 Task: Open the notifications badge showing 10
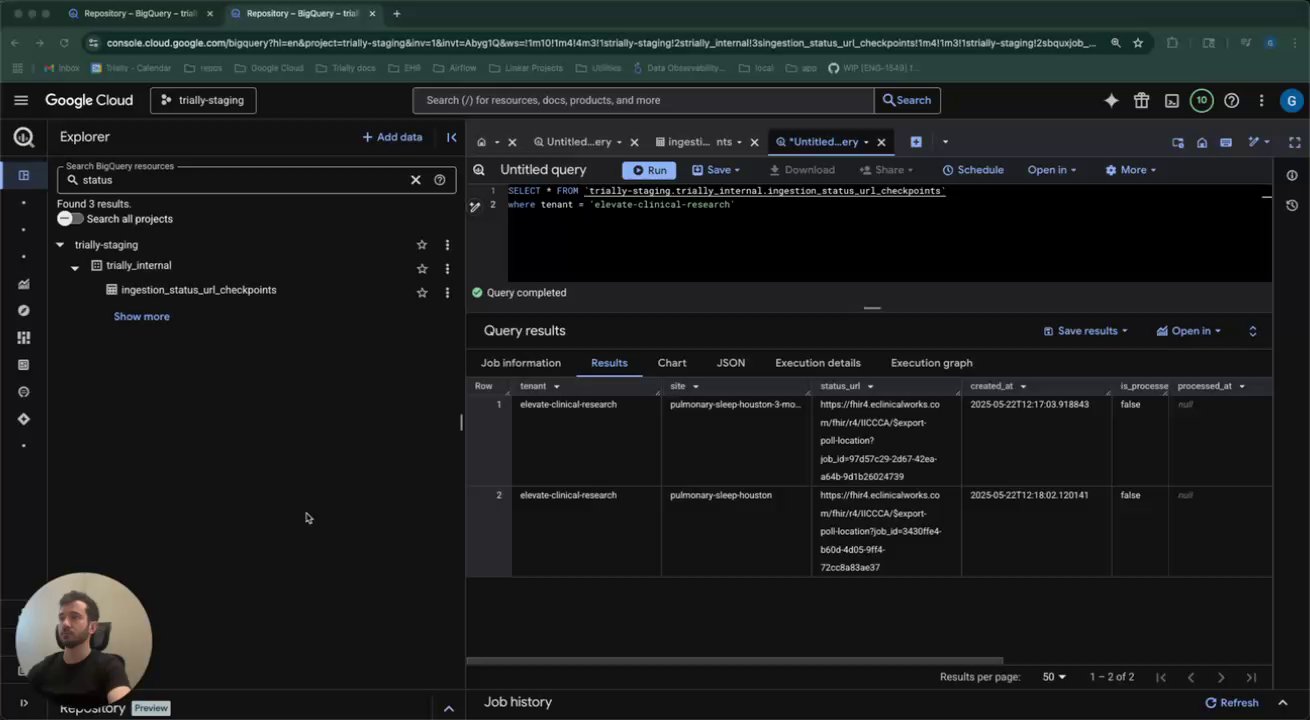point(1202,100)
